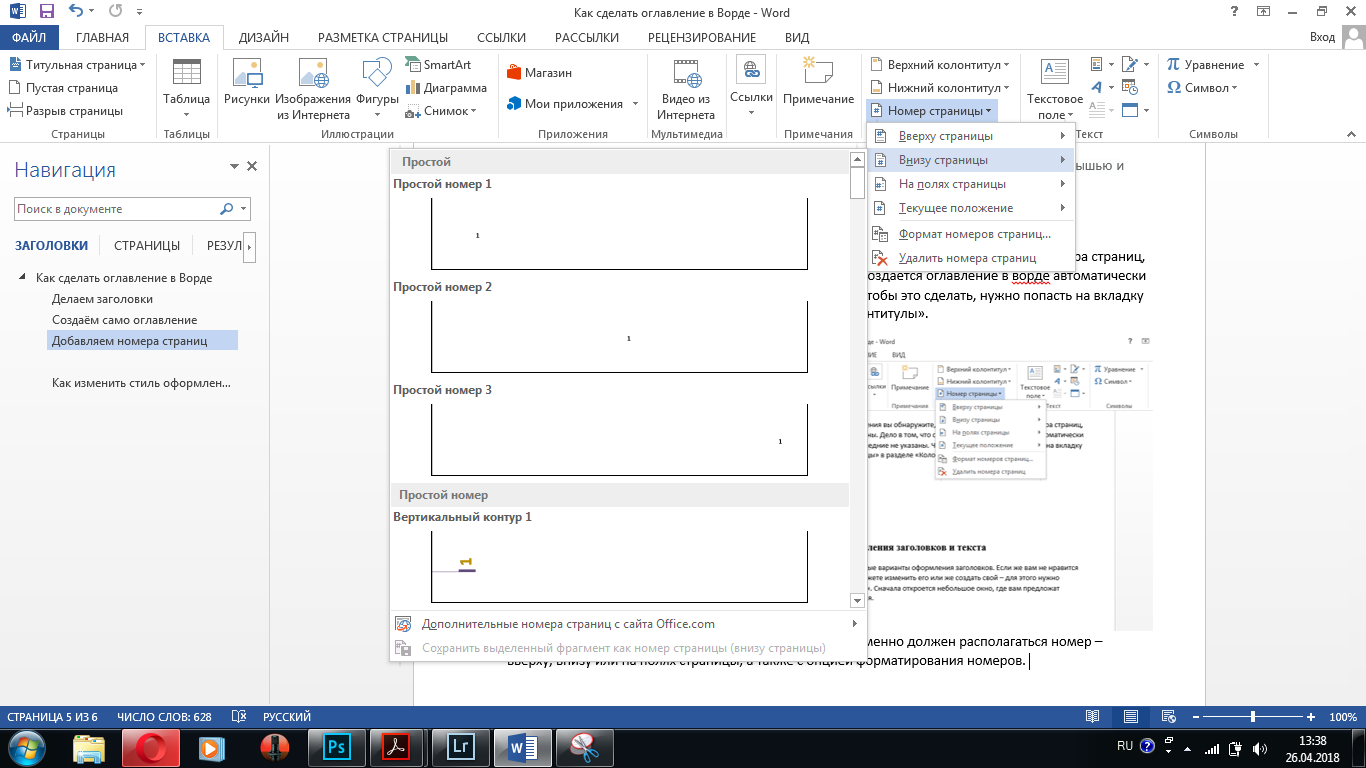Pick the Простой номер 2 thumbnail
The width and height of the screenshot is (1366, 768).
619,337
